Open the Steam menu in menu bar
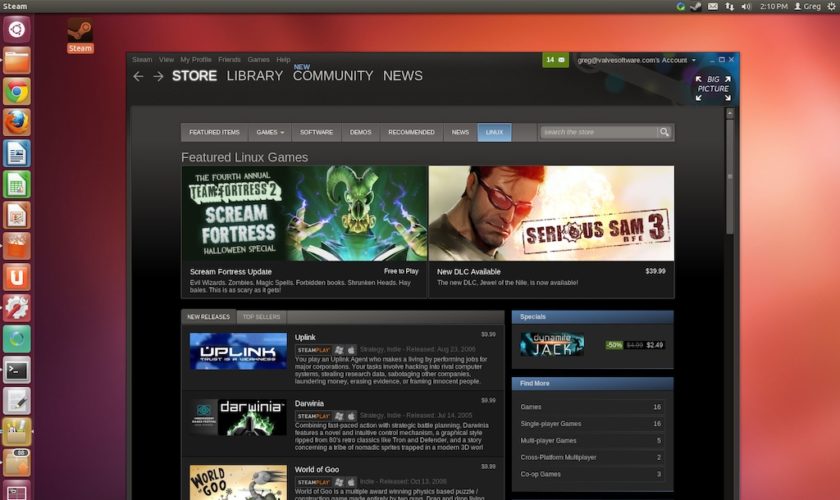 142,60
